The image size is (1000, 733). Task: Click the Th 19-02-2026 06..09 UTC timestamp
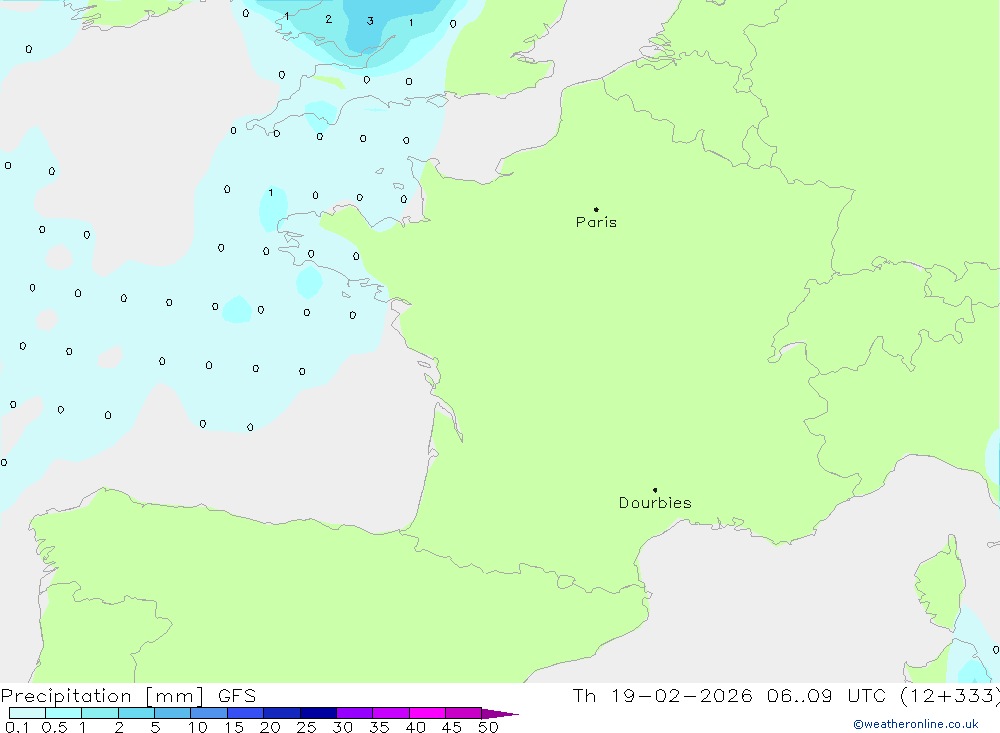786,695
